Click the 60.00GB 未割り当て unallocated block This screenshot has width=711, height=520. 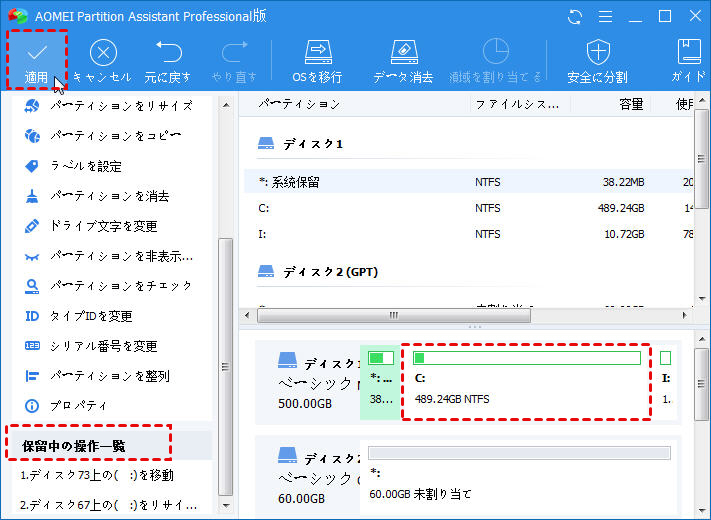[519, 476]
